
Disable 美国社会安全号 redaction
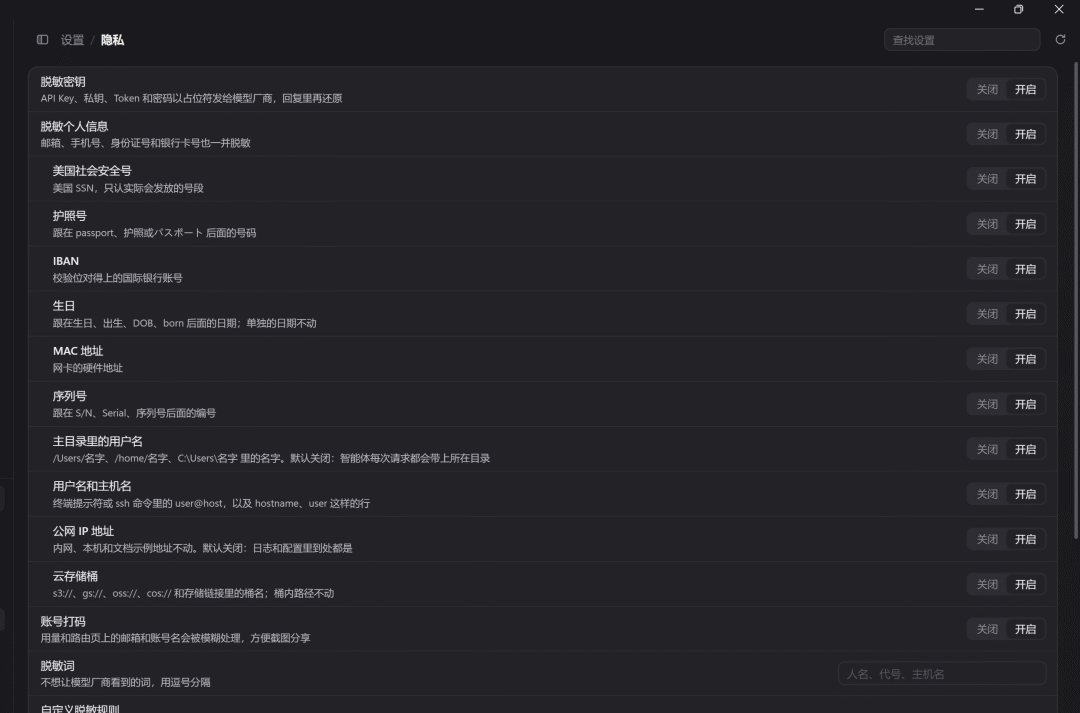pos(987,179)
